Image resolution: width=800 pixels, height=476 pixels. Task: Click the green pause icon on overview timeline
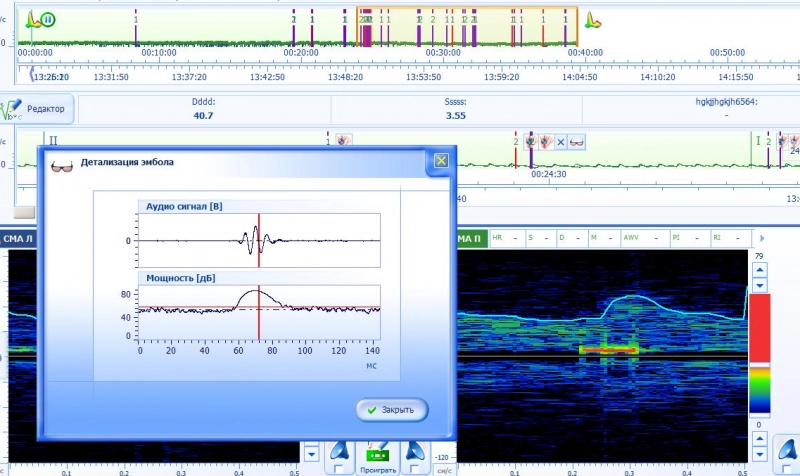point(49,19)
